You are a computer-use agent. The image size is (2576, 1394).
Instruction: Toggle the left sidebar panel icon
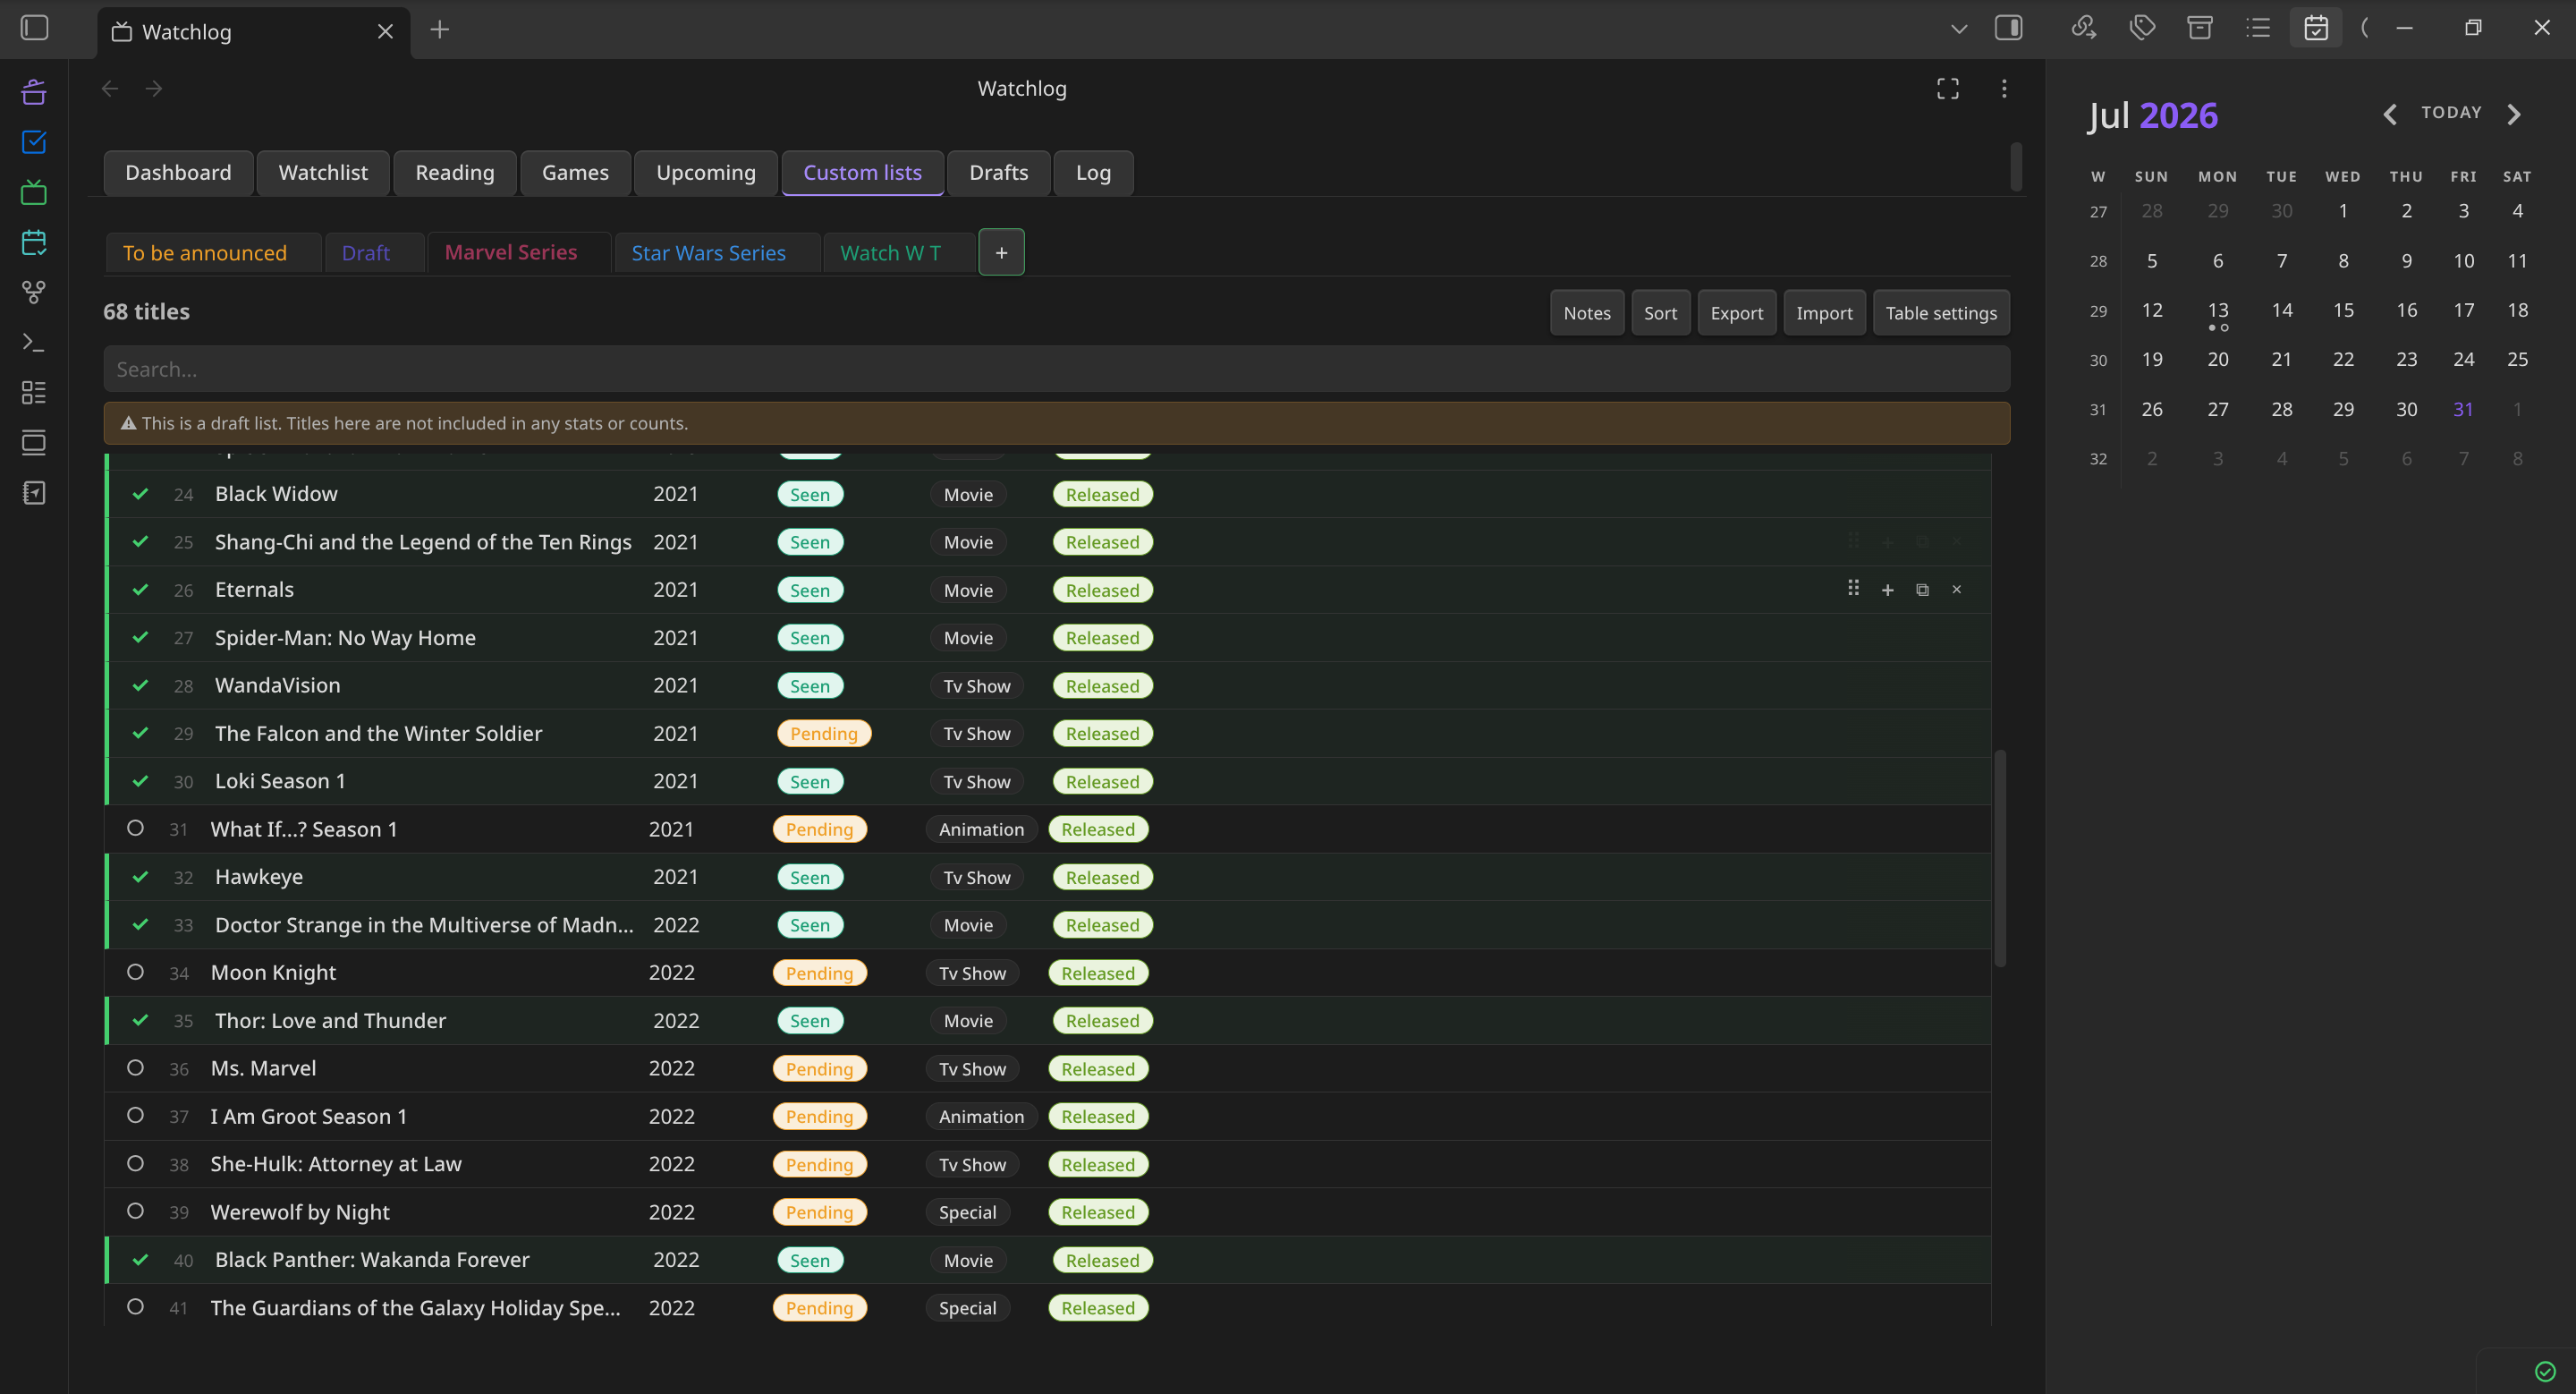(x=35, y=28)
